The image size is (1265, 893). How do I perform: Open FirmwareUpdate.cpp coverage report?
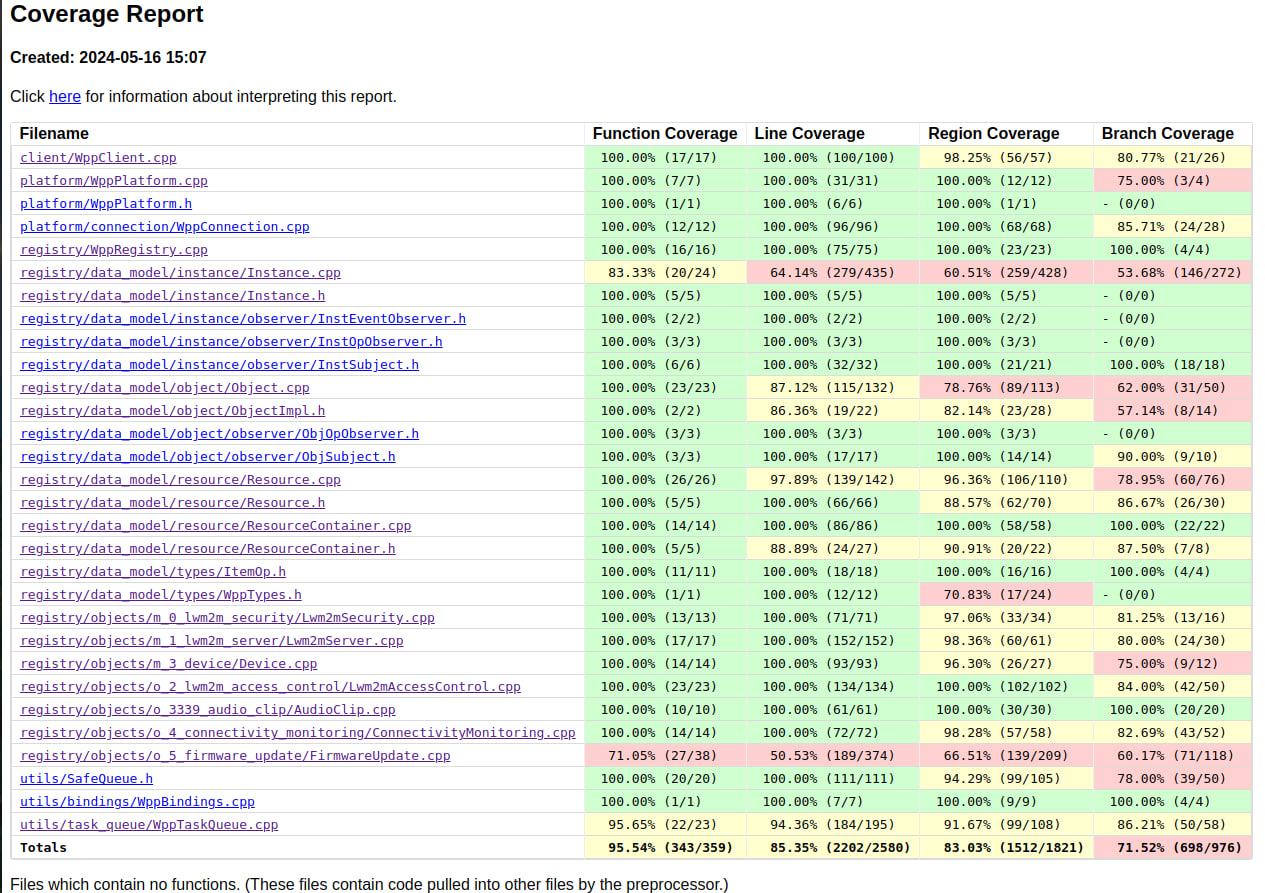click(235, 756)
